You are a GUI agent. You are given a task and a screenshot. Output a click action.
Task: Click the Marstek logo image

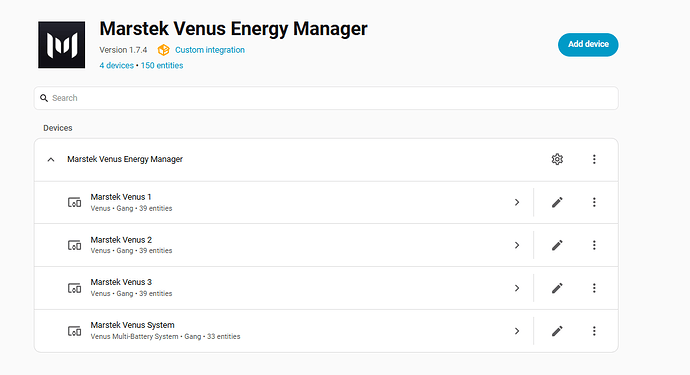point(62,45)
